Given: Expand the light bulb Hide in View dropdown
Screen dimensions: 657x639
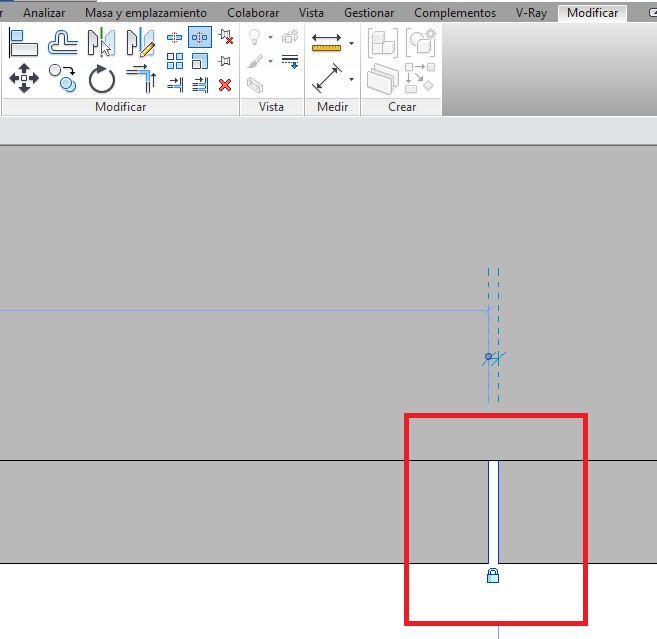Looking at the screenshot, I should (269, 38).
